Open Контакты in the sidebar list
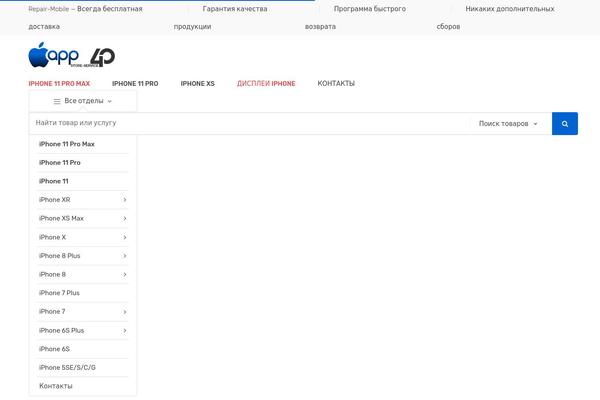This screenshot has width=600, height=400. (55, 386)
